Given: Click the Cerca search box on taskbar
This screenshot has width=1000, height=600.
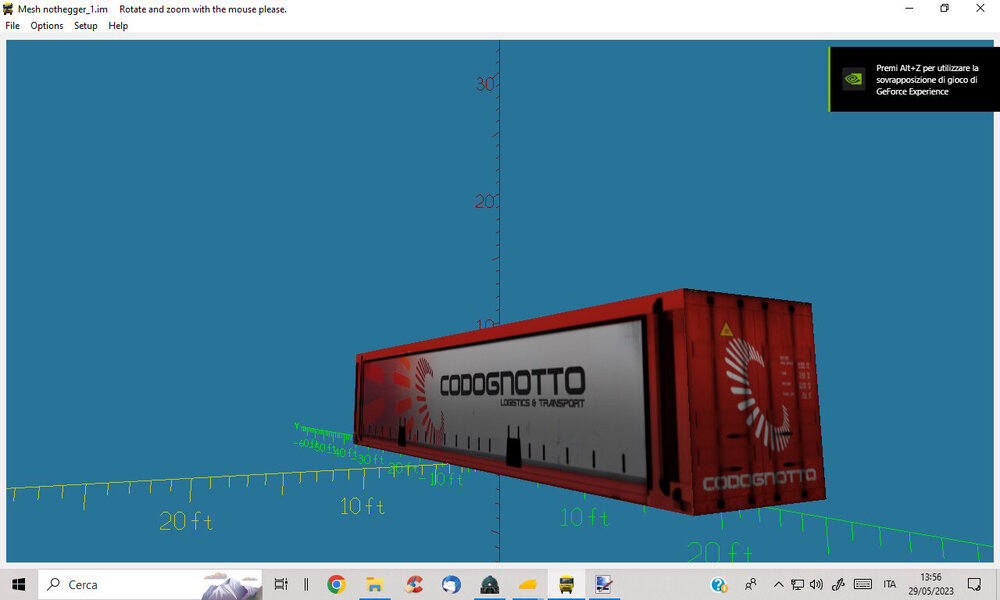Looking at the screenshot, I should tap(151, 584).
